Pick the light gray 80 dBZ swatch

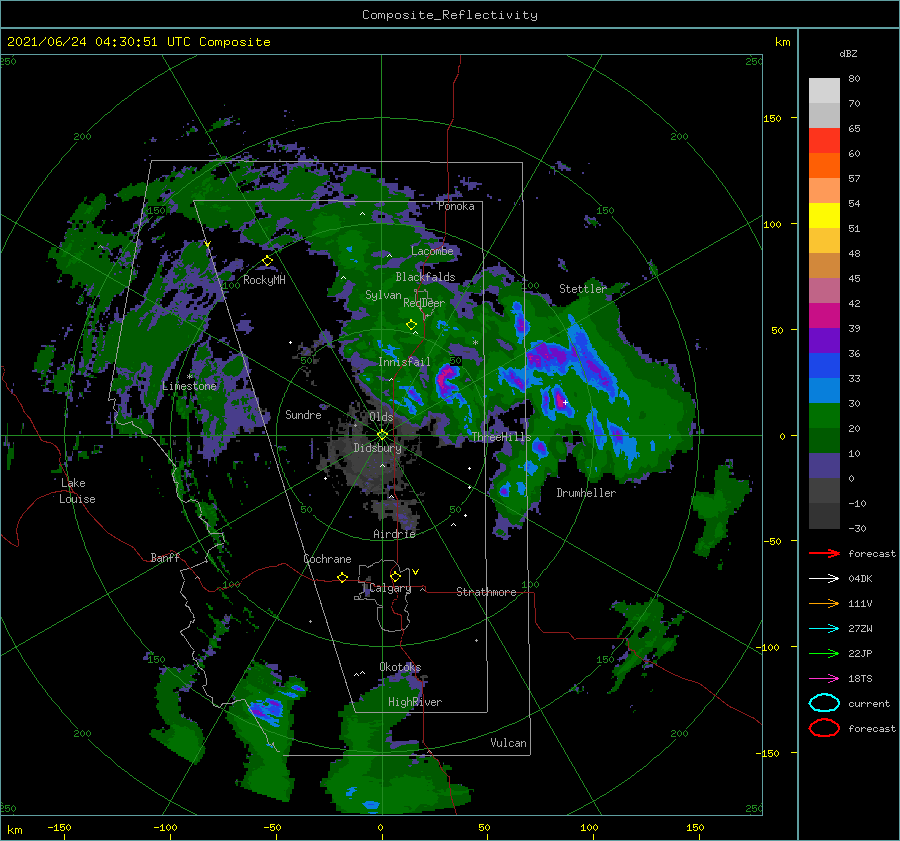[824, 90]
